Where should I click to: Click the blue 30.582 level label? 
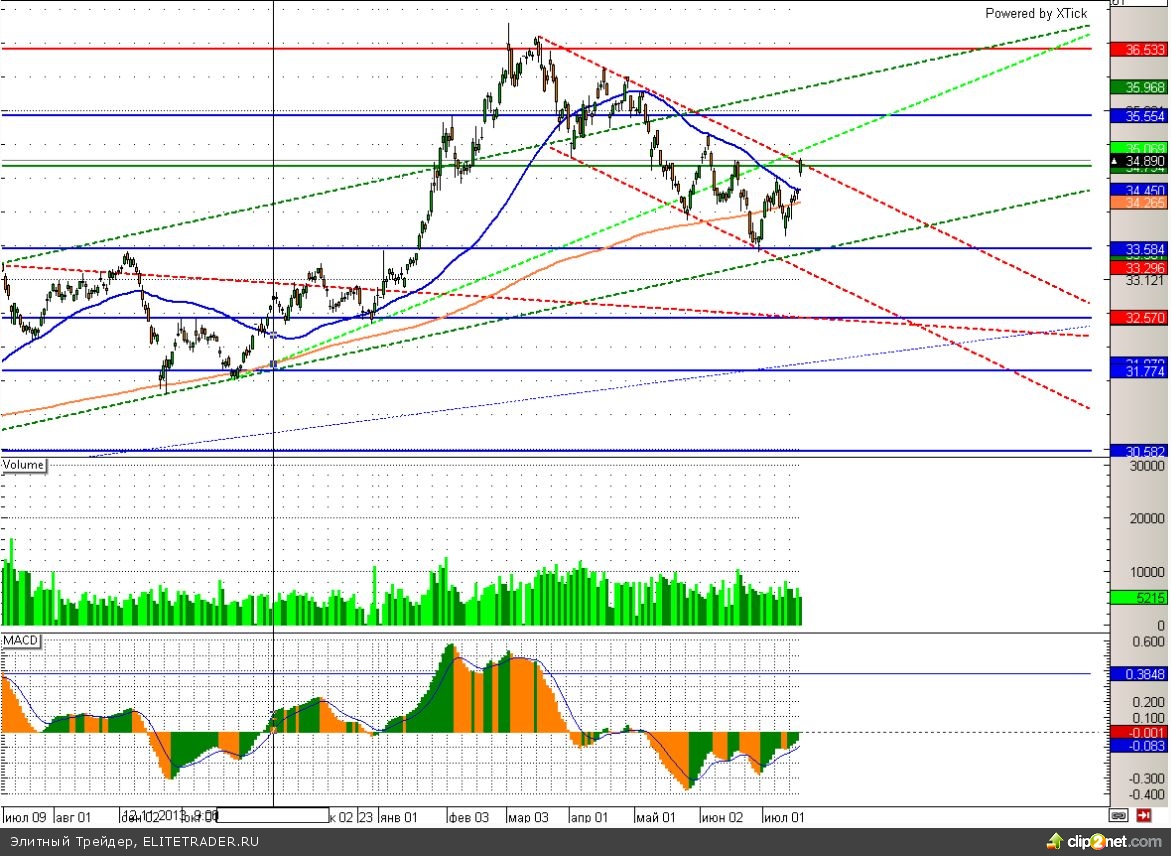point(1138,452)
